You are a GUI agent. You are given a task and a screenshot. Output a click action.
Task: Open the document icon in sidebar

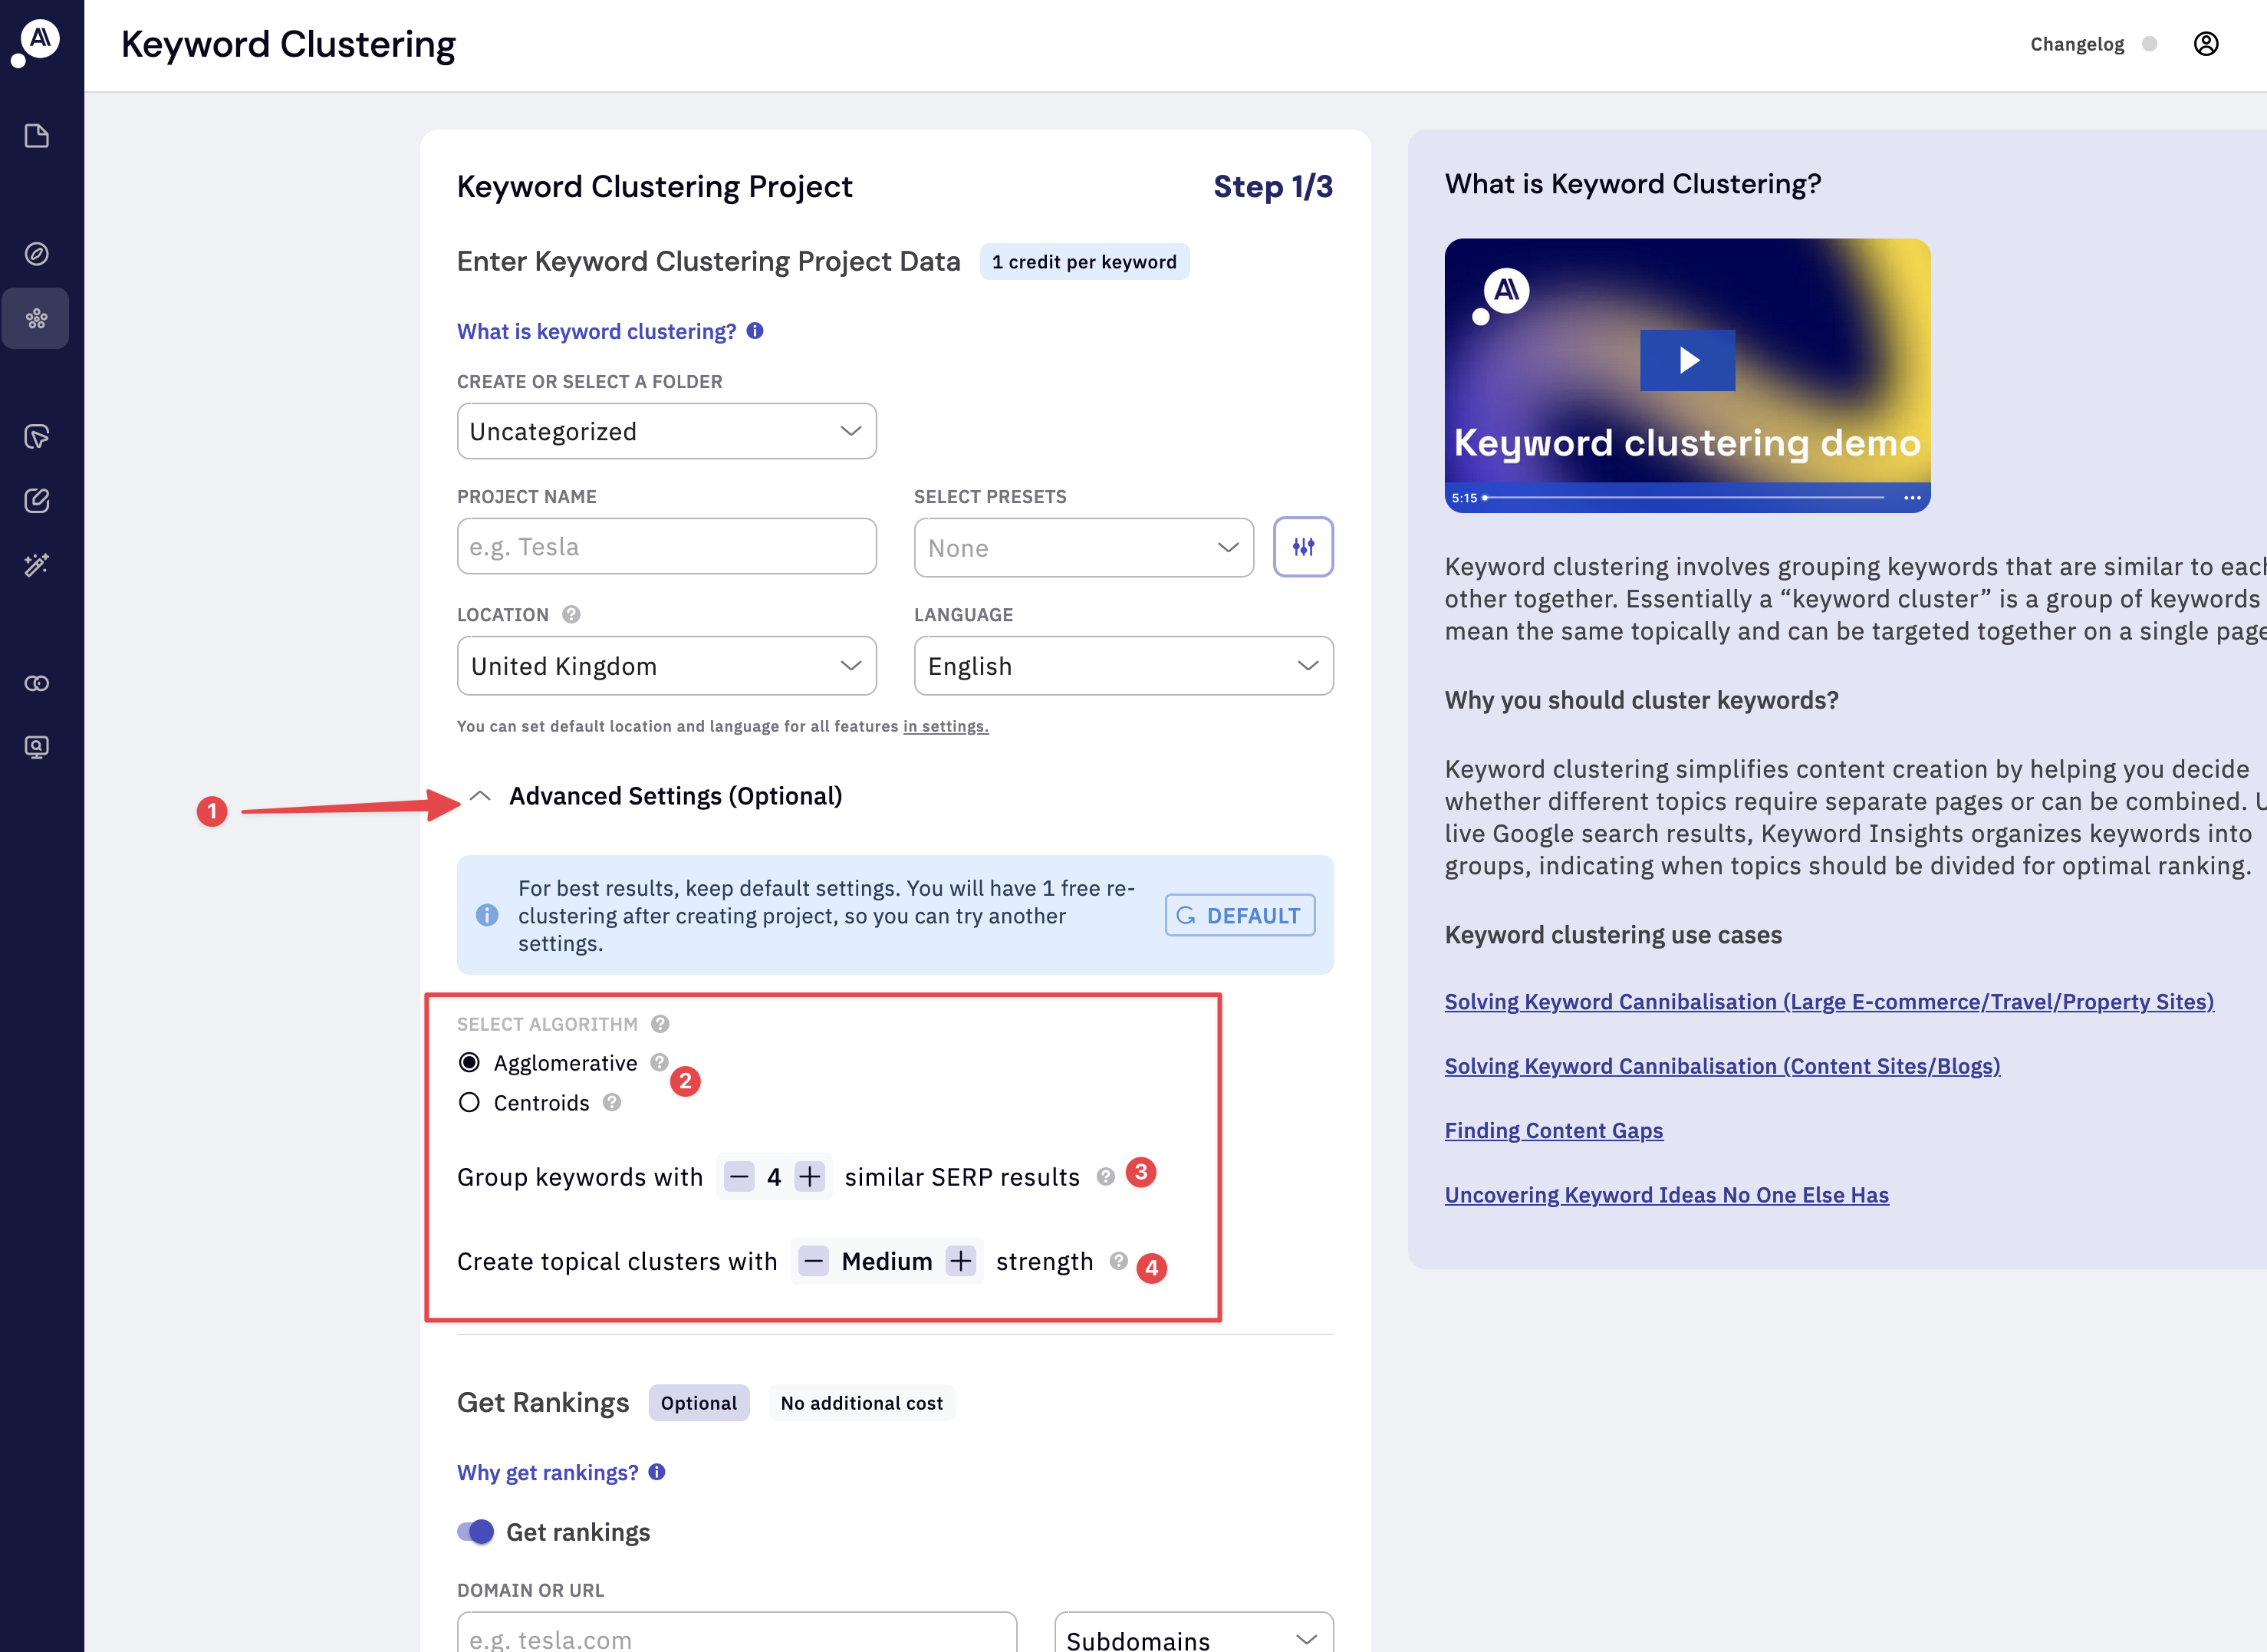click(36, 136)
